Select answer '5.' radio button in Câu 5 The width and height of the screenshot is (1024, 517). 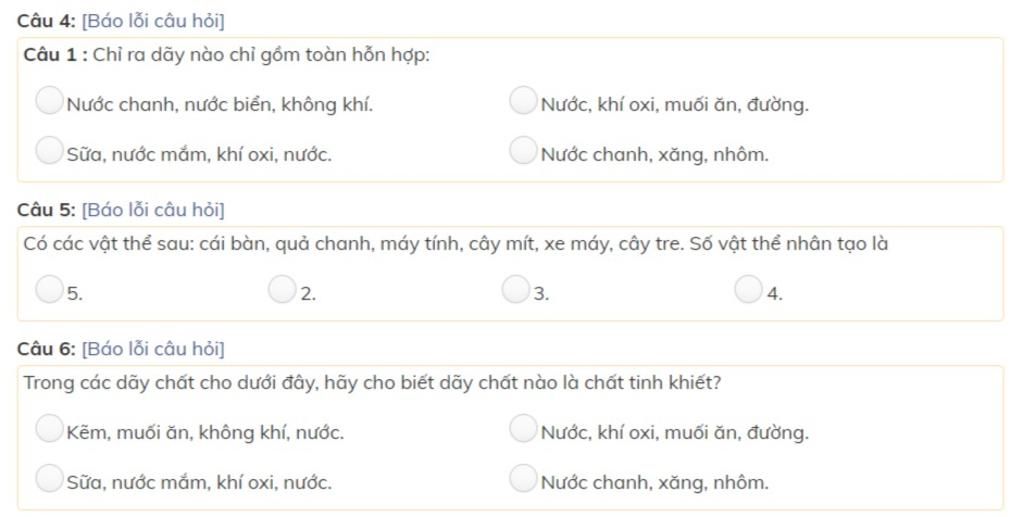click(x=49, y=290)
